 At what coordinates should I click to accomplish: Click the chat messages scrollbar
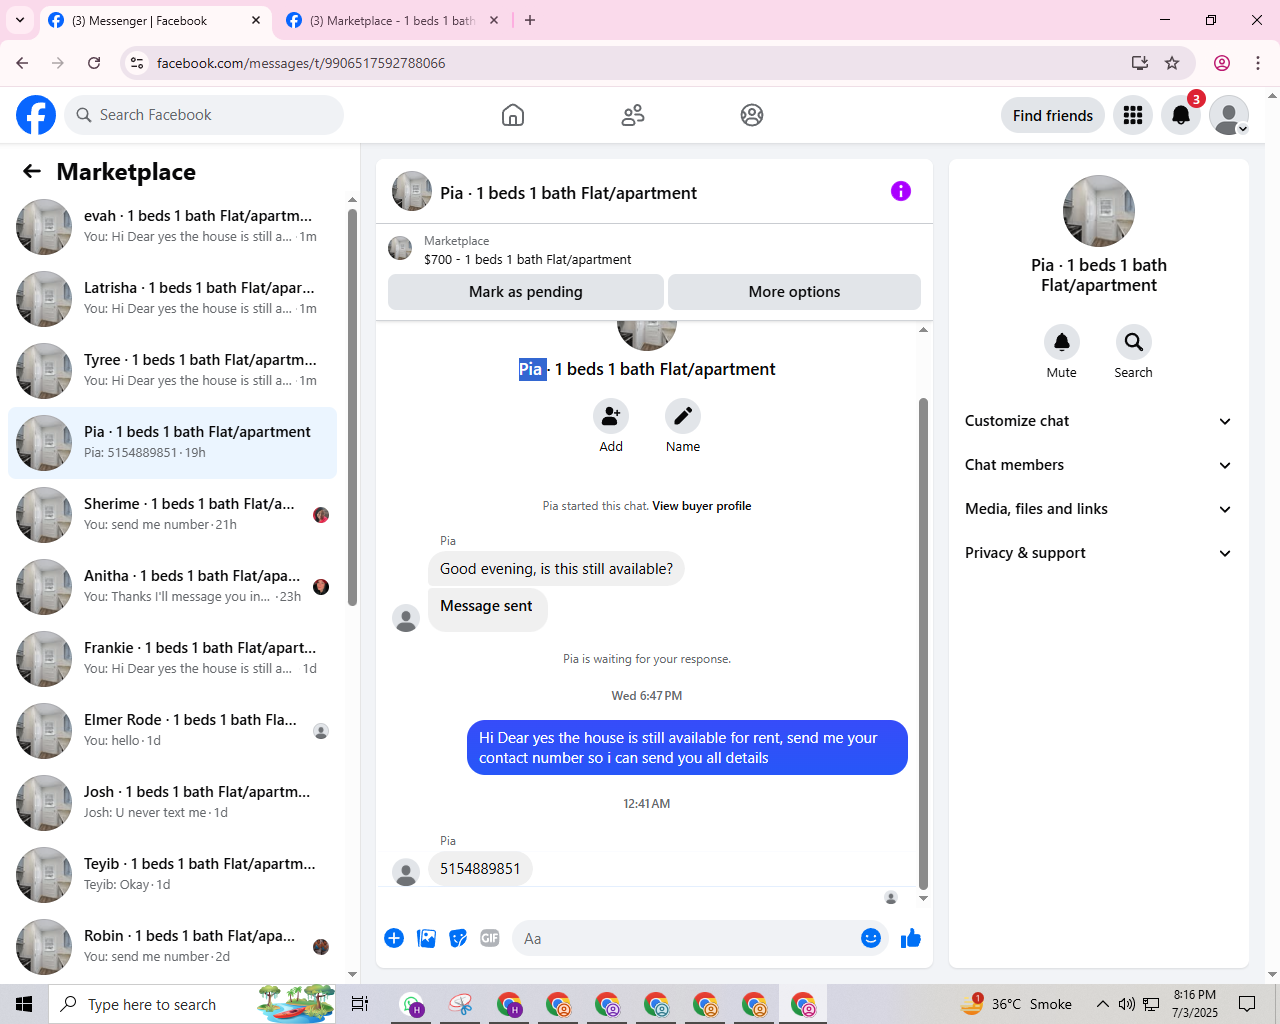pos(923,644)
